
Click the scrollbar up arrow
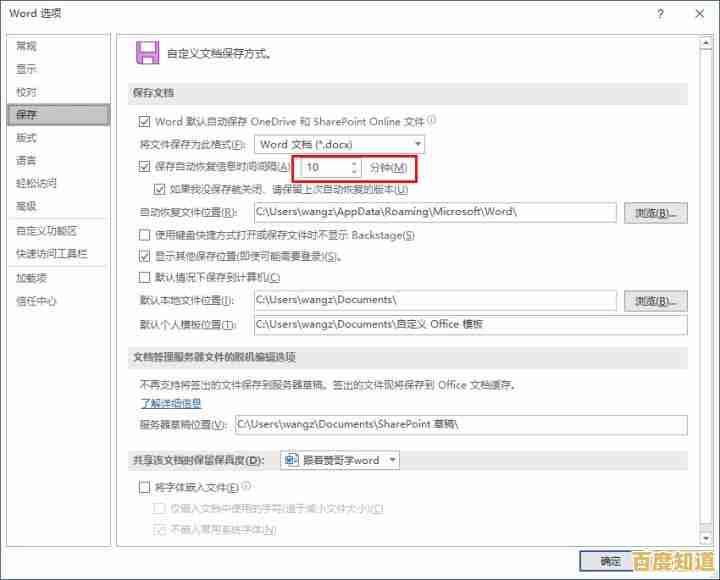706,43
